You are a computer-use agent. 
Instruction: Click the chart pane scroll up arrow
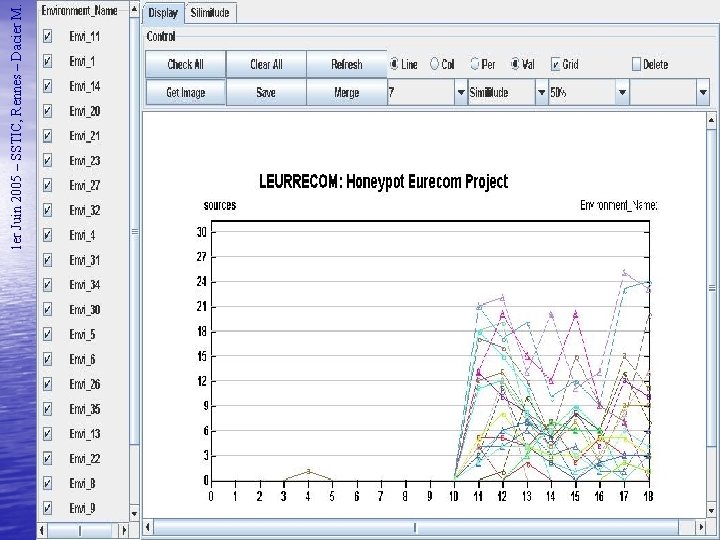pos(711,118)
